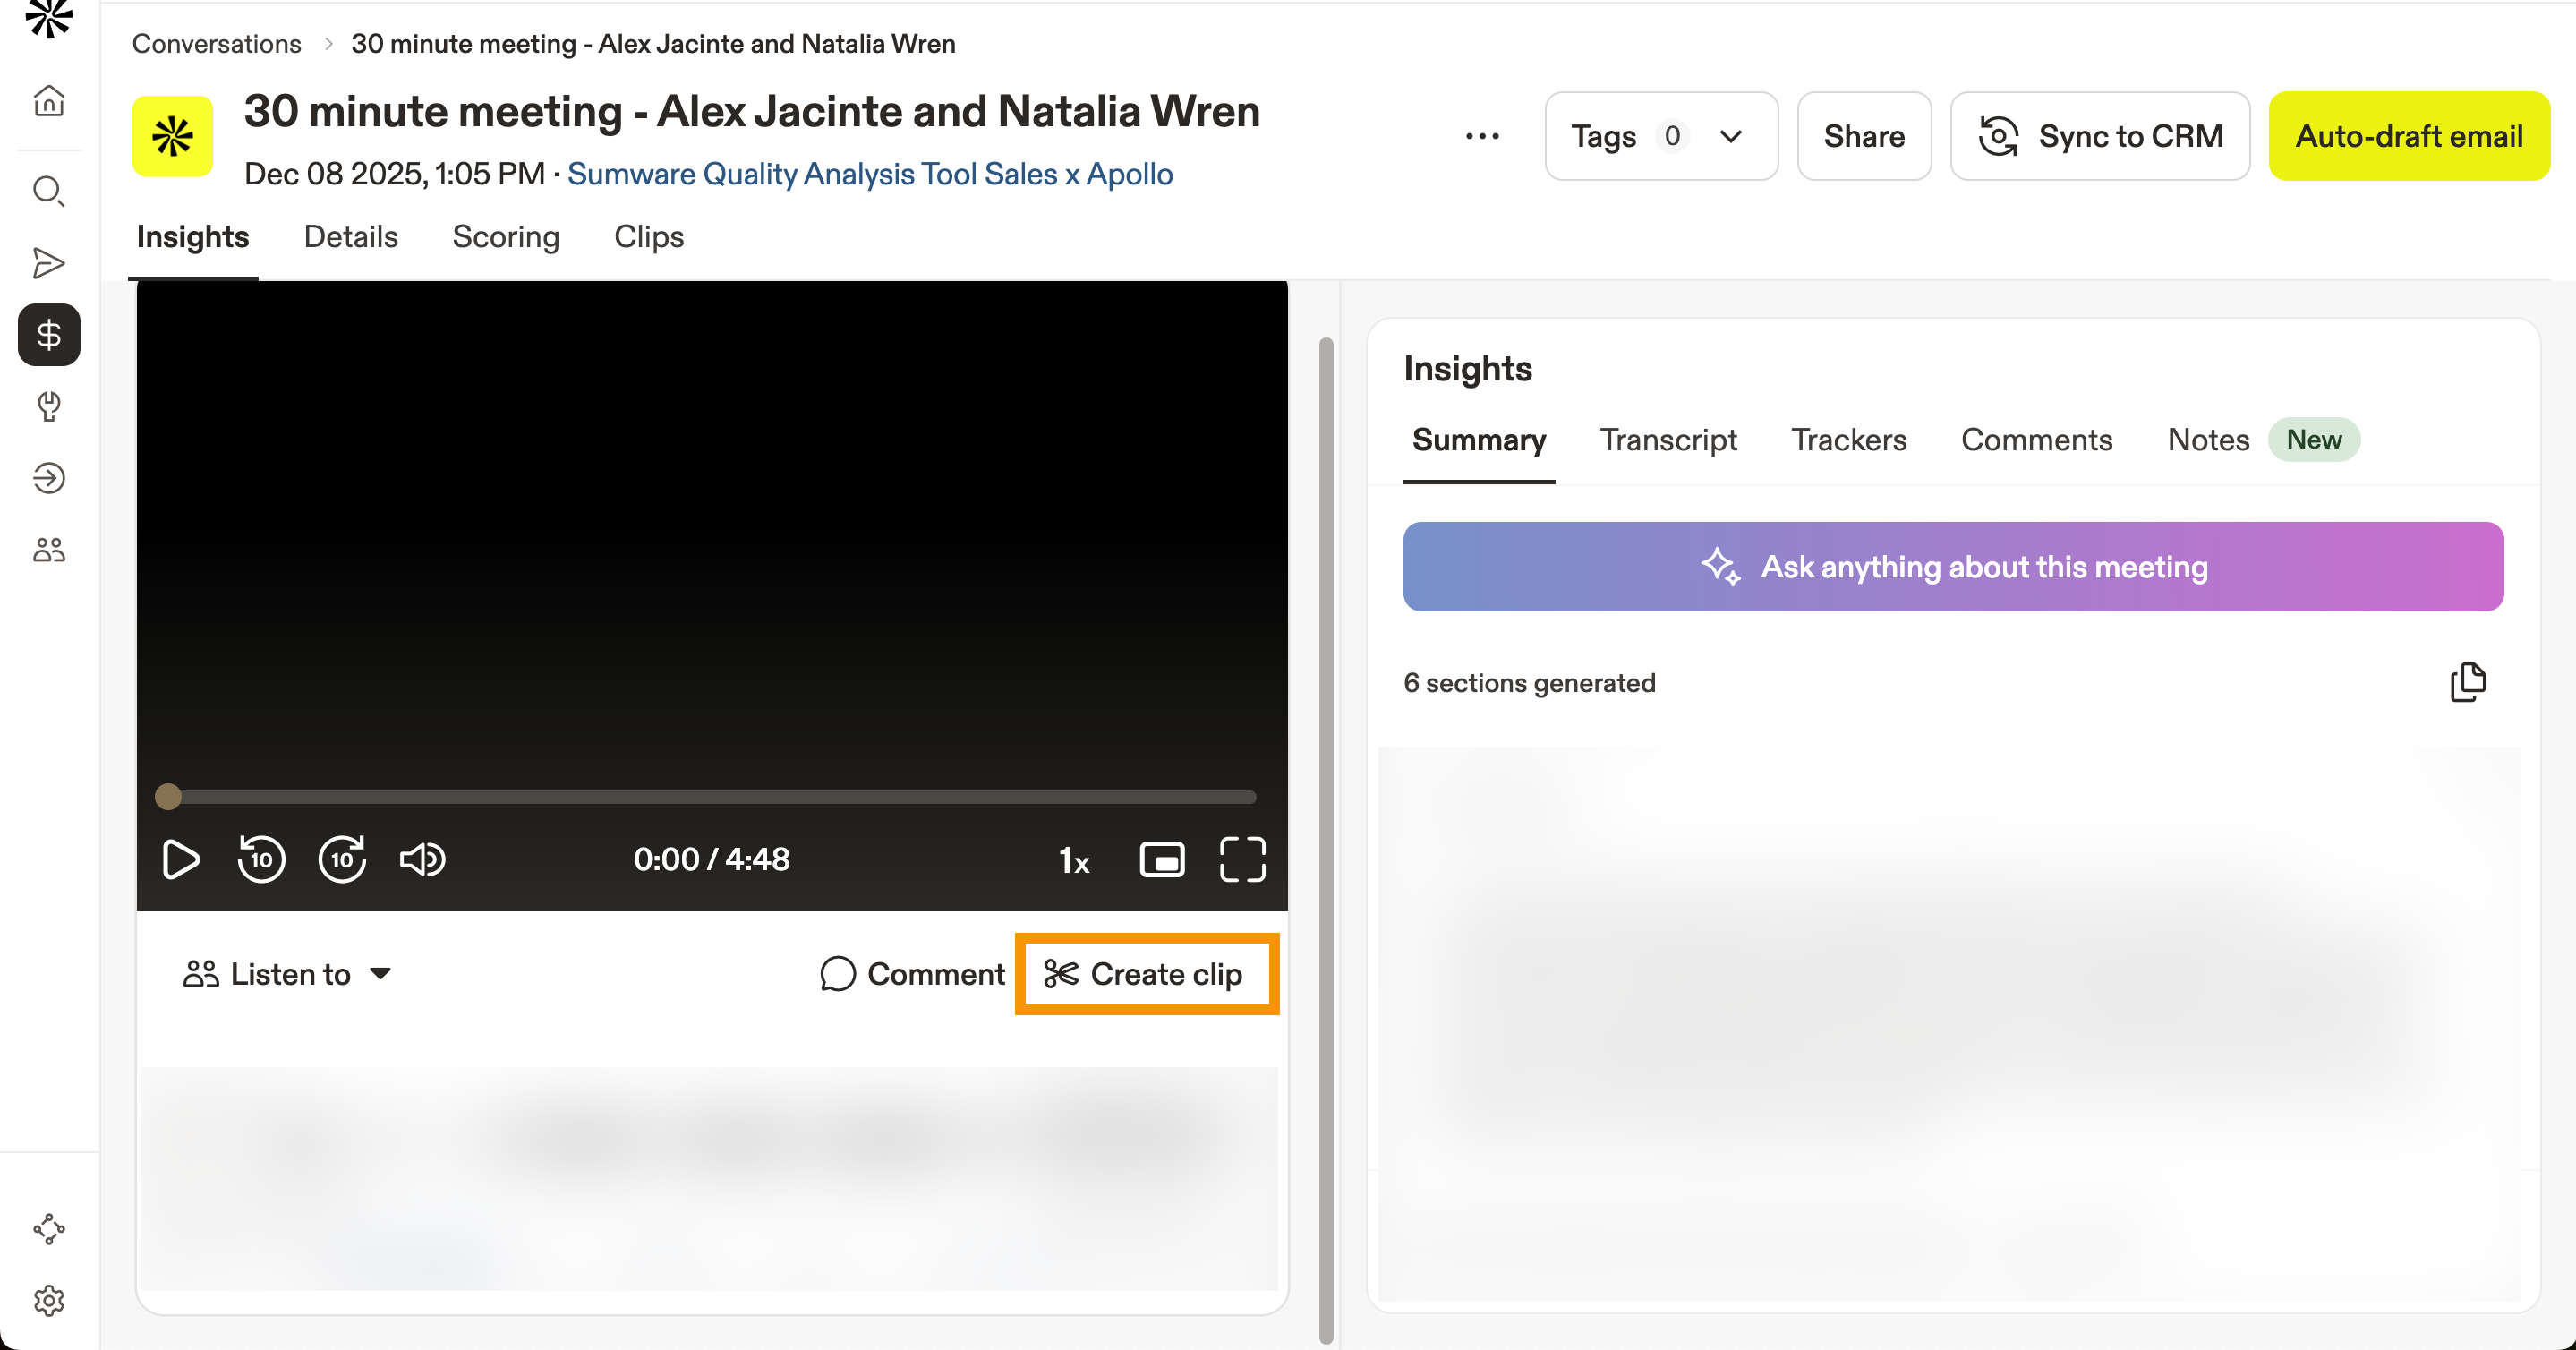Mute the video volume

tap(422, 860)
